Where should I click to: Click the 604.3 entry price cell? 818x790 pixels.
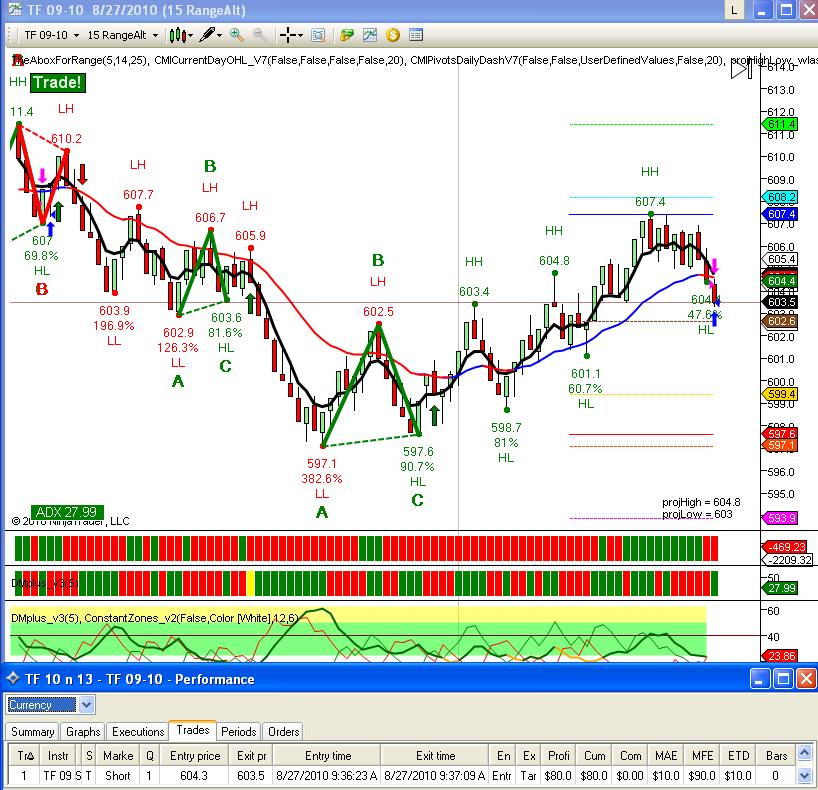[194, 775]
